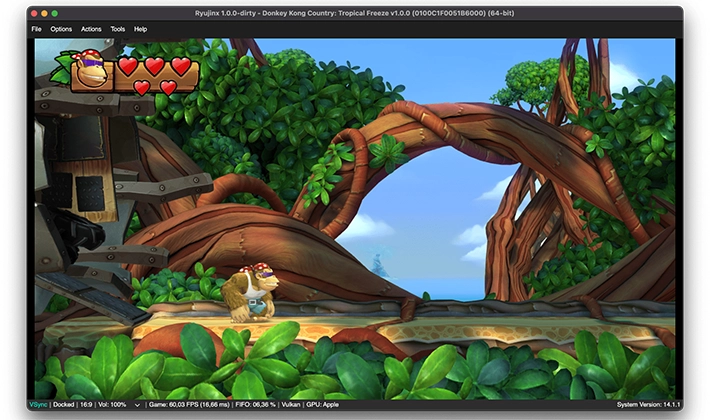Open the File menu

(36, 29)
